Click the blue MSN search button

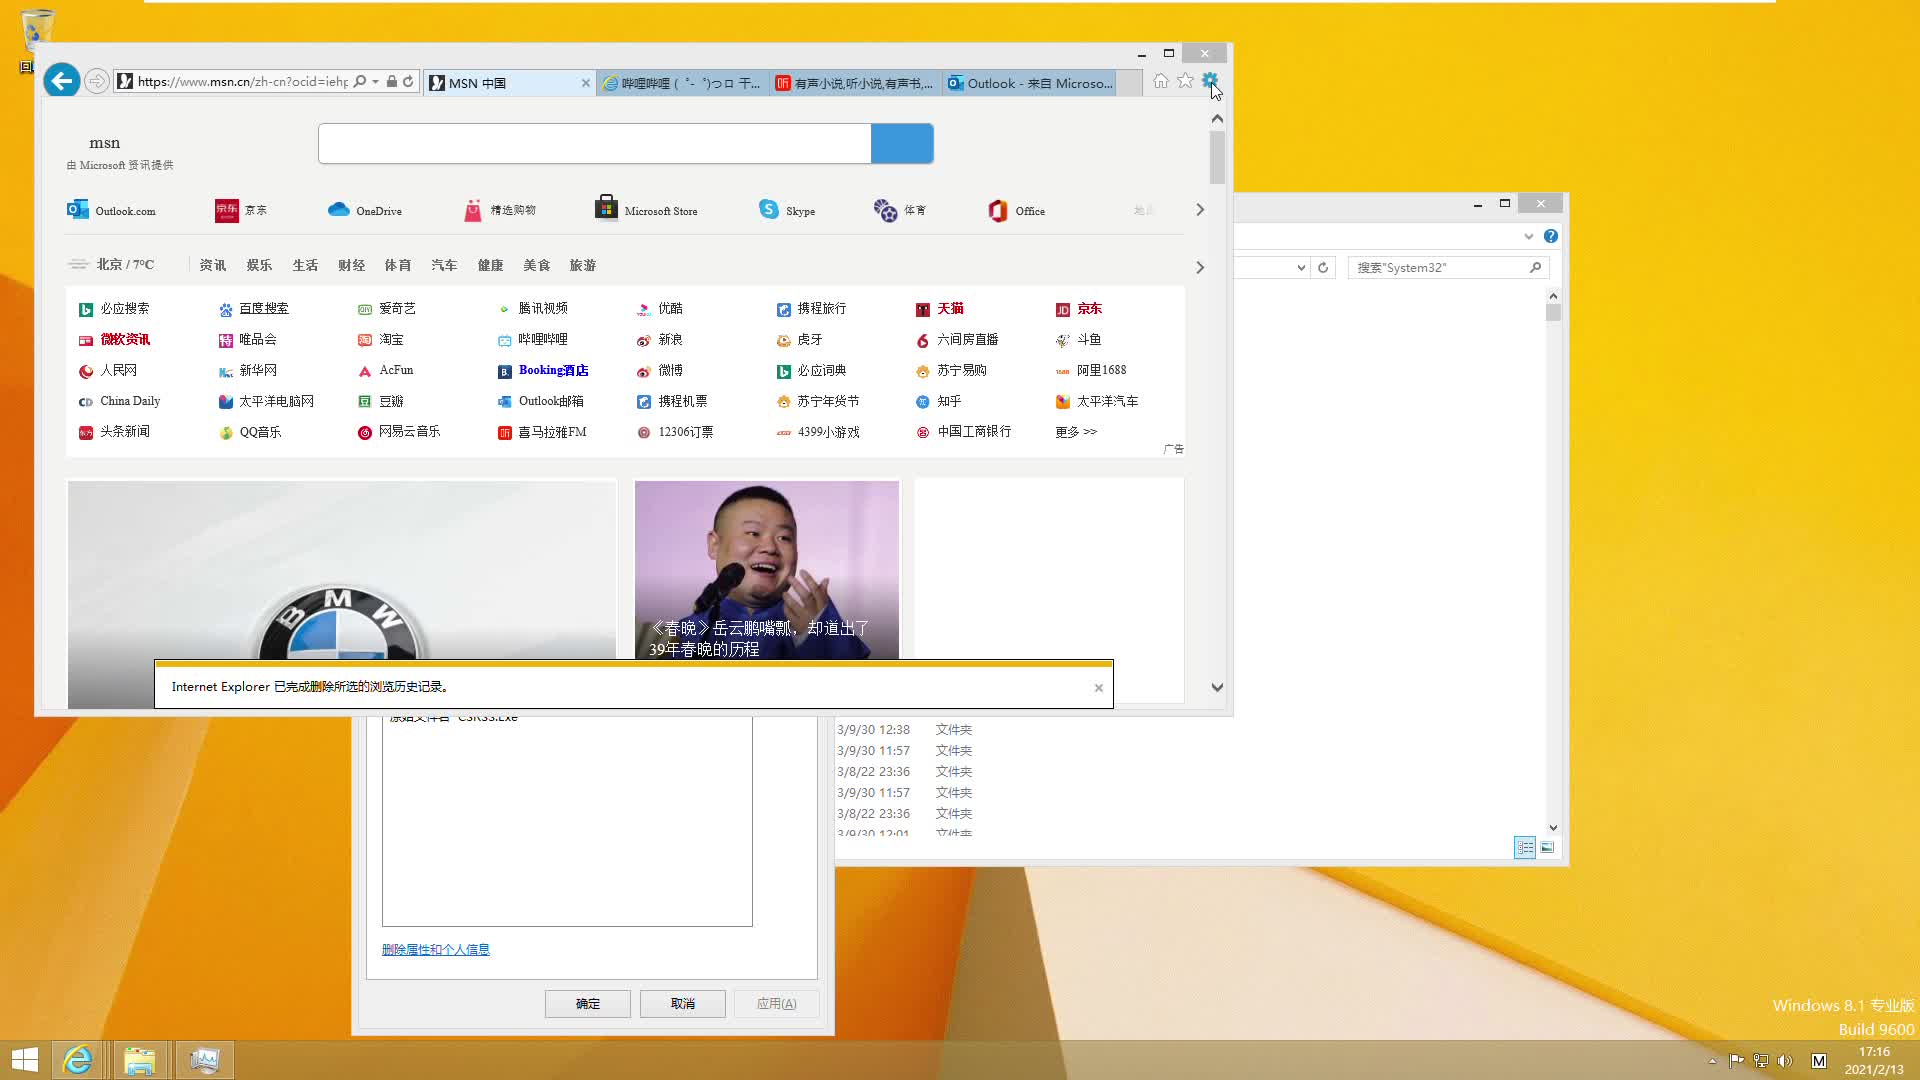click(x=902, y=144)
